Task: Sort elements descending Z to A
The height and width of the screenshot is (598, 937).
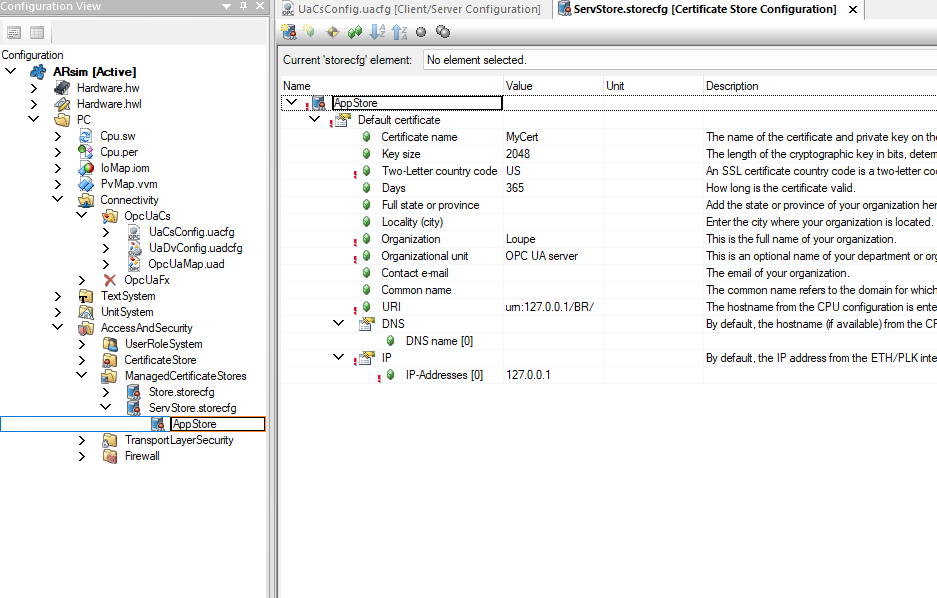Action: click(x=399, y=32)
